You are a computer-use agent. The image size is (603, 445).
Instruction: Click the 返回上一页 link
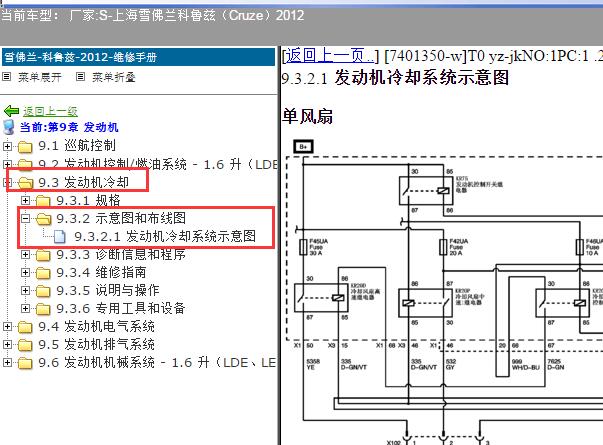pos(329,56)
